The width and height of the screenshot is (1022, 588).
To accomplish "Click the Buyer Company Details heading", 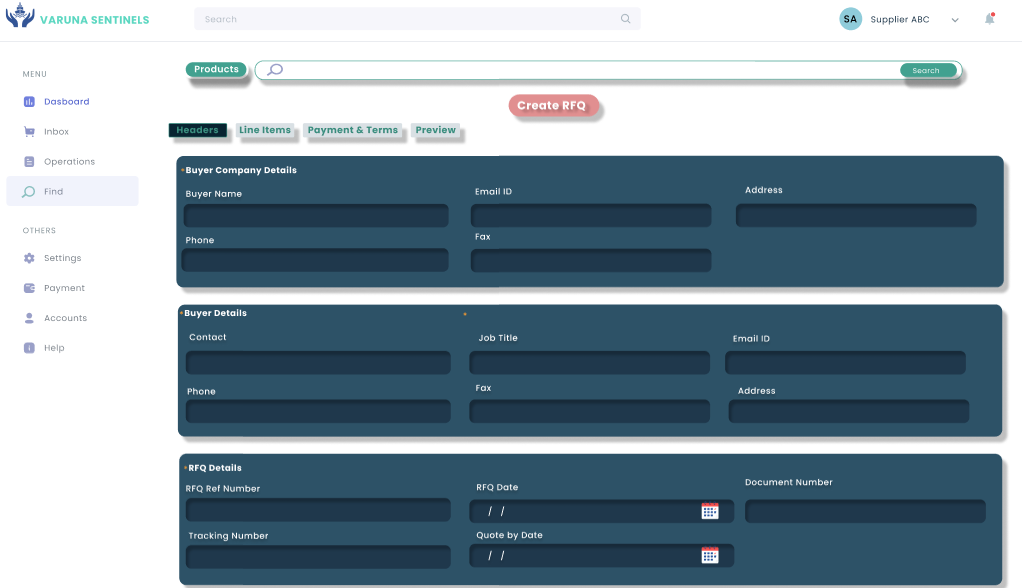I will pyautogui.click(x=241, y=170).
